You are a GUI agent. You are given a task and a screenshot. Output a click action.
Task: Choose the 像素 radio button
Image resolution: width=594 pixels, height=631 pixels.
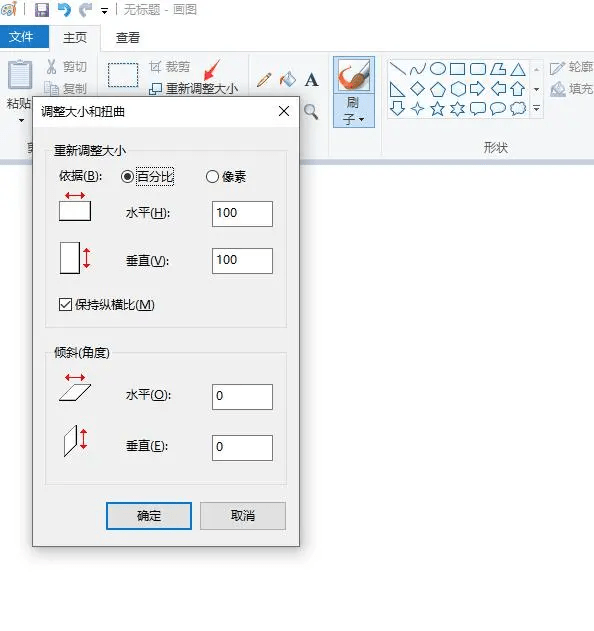point(212,177)
